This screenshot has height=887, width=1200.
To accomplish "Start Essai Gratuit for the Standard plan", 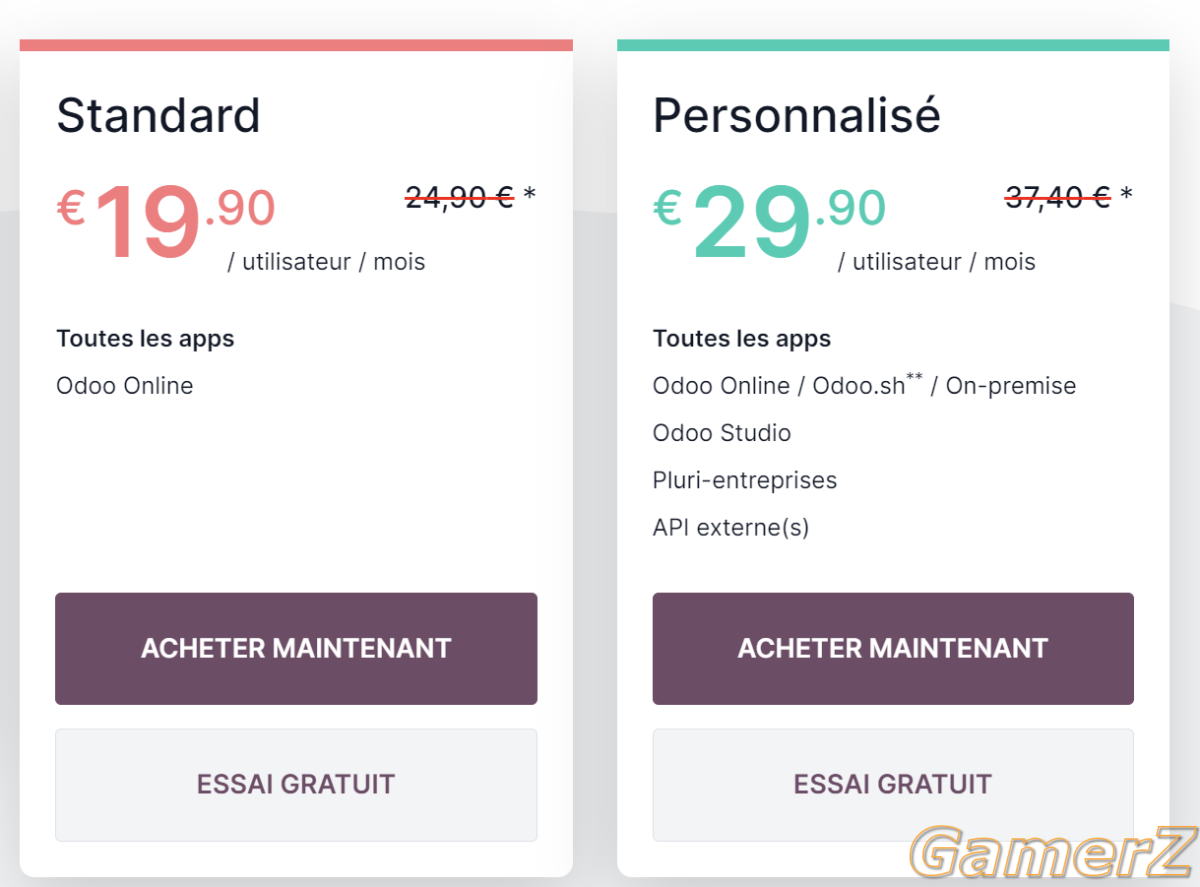I will (296, 785).
